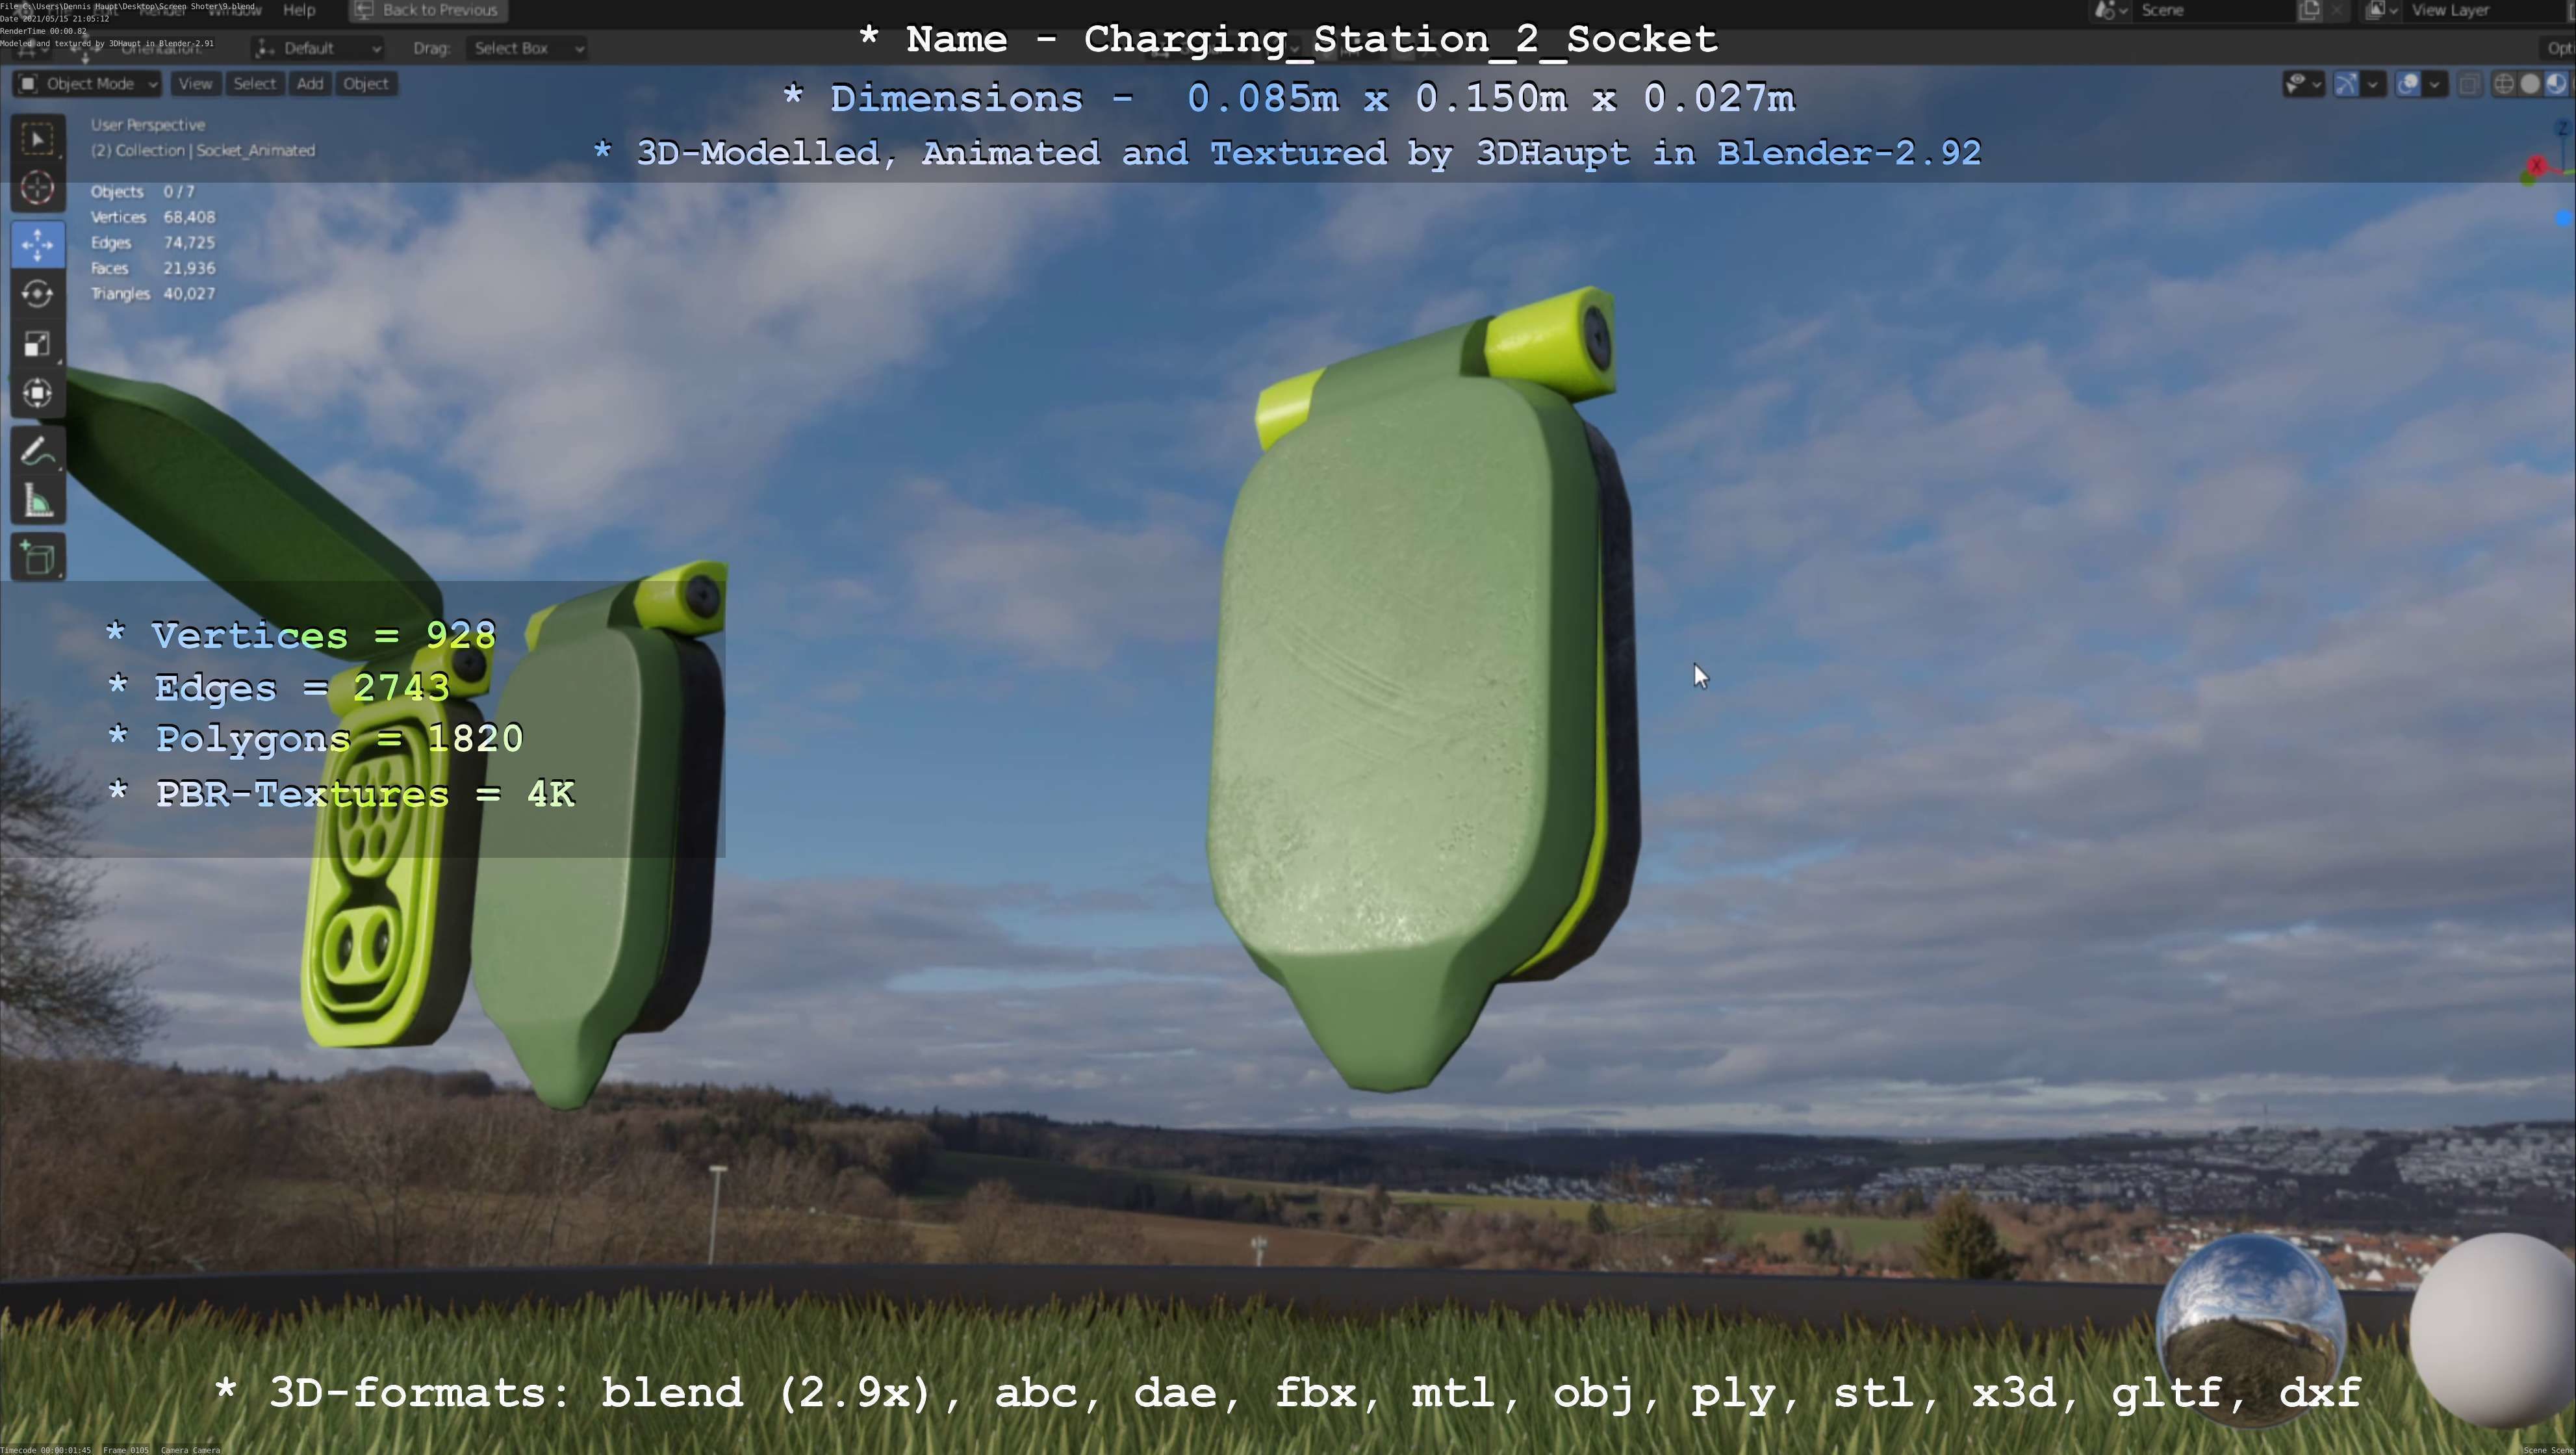Select the Transform tool

(x=38, y=393)
